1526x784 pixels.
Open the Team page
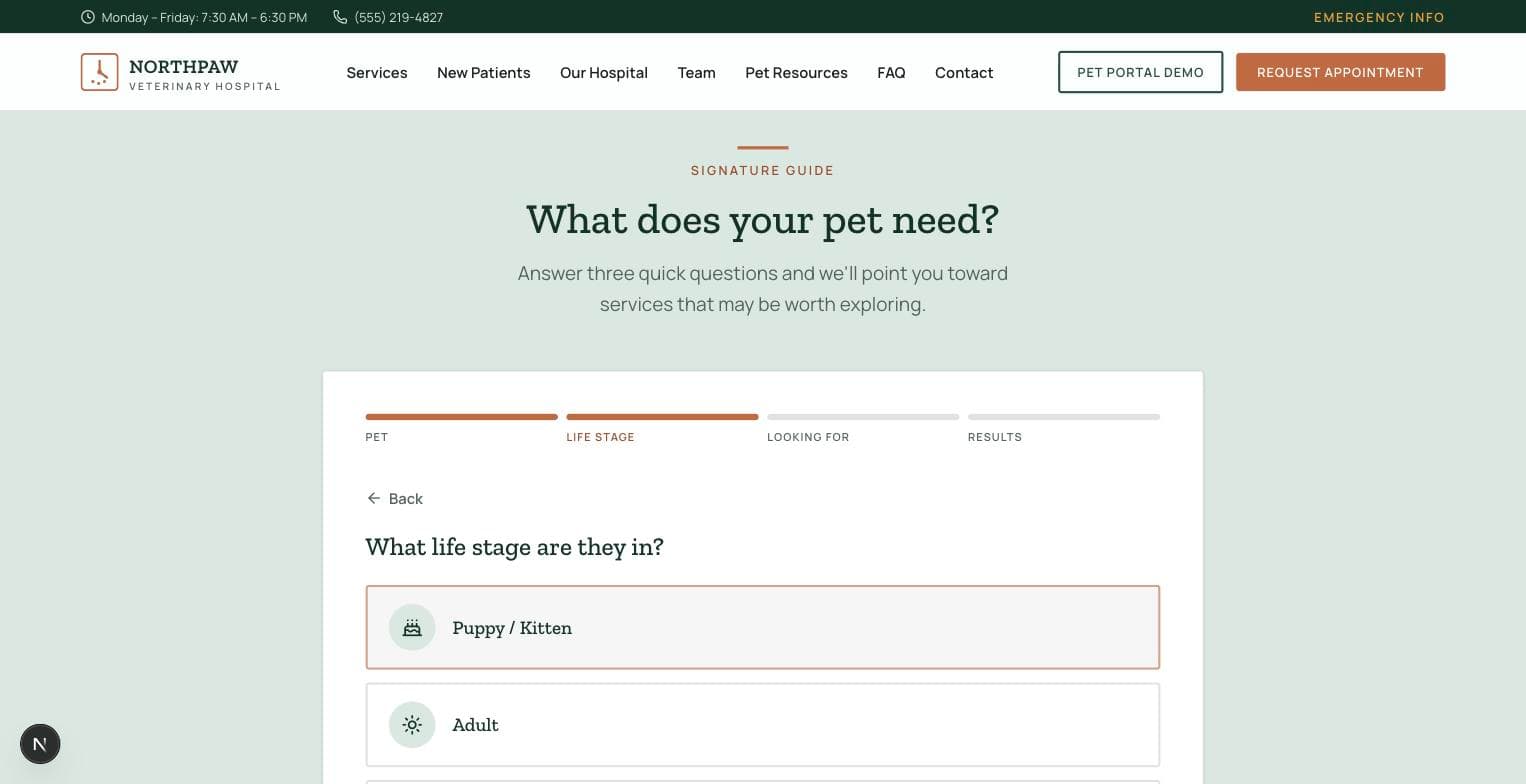tap(696, 72)
